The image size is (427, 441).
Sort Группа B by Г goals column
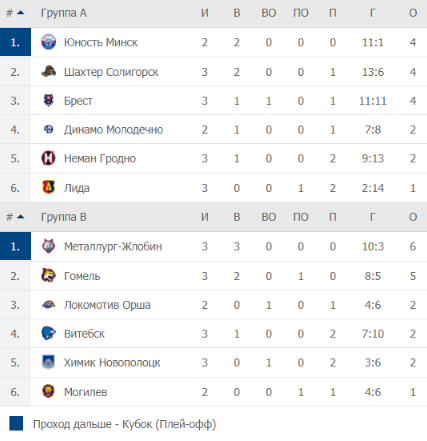click(373, 217)
